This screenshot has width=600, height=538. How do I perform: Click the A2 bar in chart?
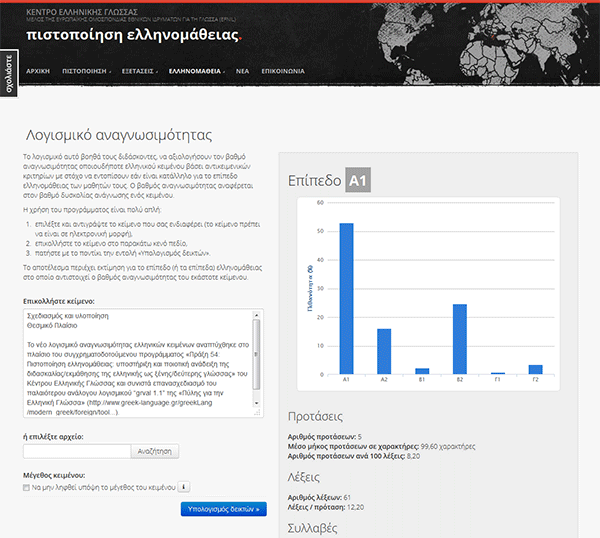384,351
